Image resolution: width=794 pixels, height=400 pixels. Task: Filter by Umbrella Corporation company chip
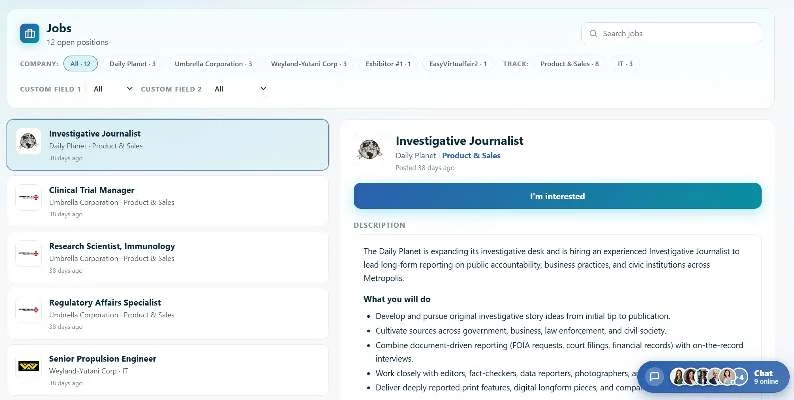[213, 64]
